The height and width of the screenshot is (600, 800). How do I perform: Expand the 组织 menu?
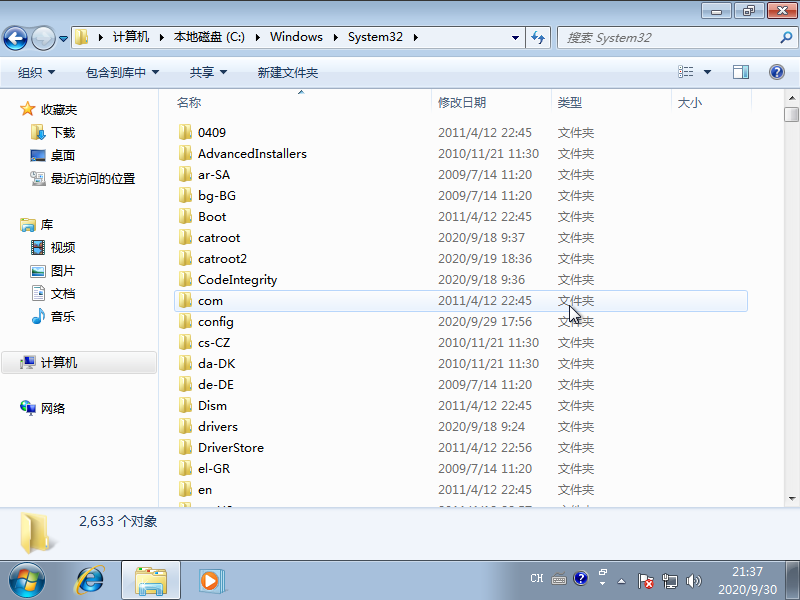[37, 72]
